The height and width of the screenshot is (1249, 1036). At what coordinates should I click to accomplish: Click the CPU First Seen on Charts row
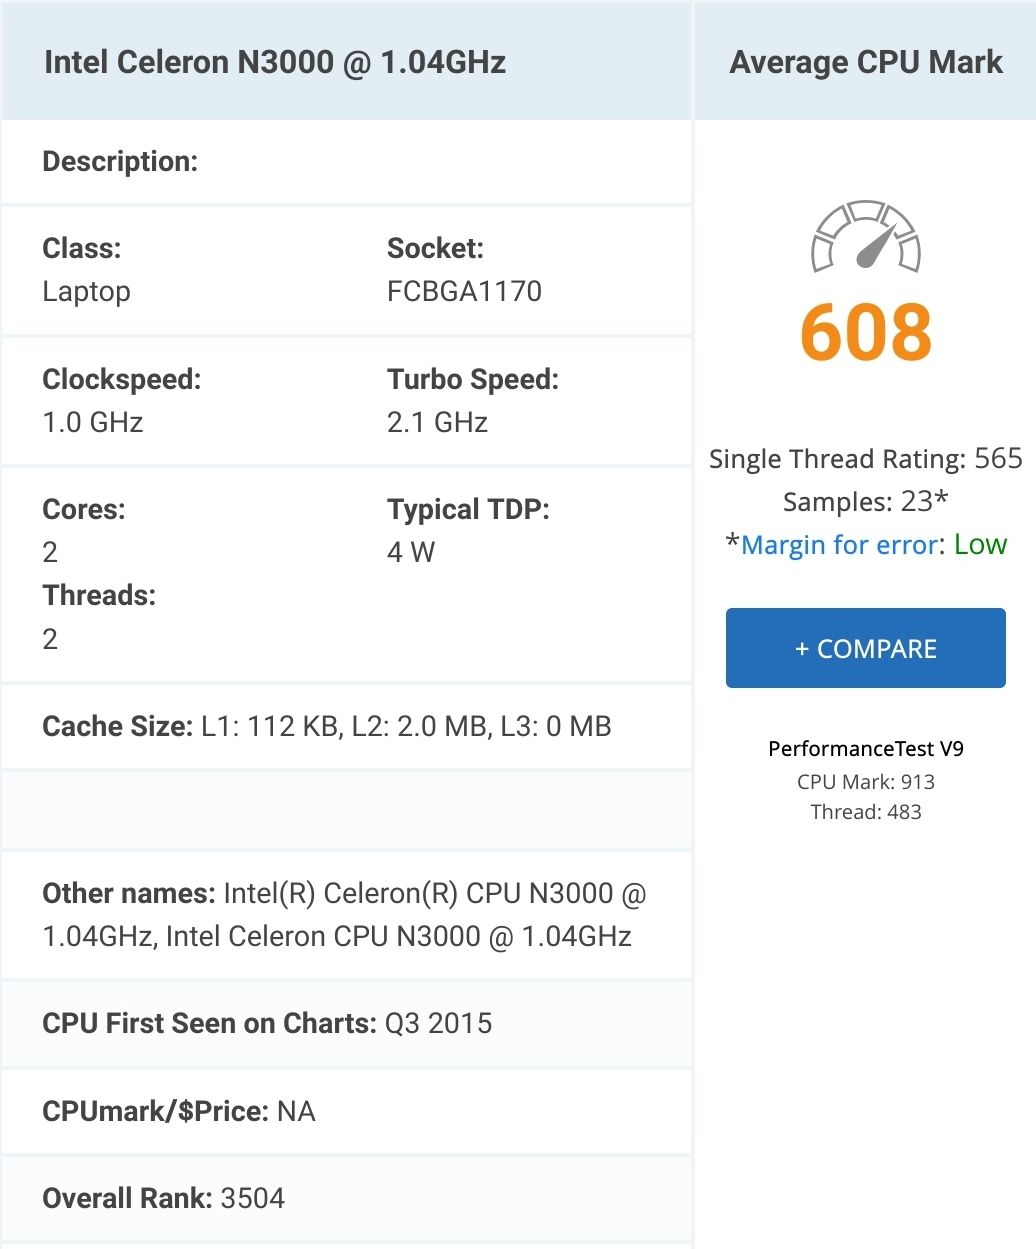(x=346, y=1023)
